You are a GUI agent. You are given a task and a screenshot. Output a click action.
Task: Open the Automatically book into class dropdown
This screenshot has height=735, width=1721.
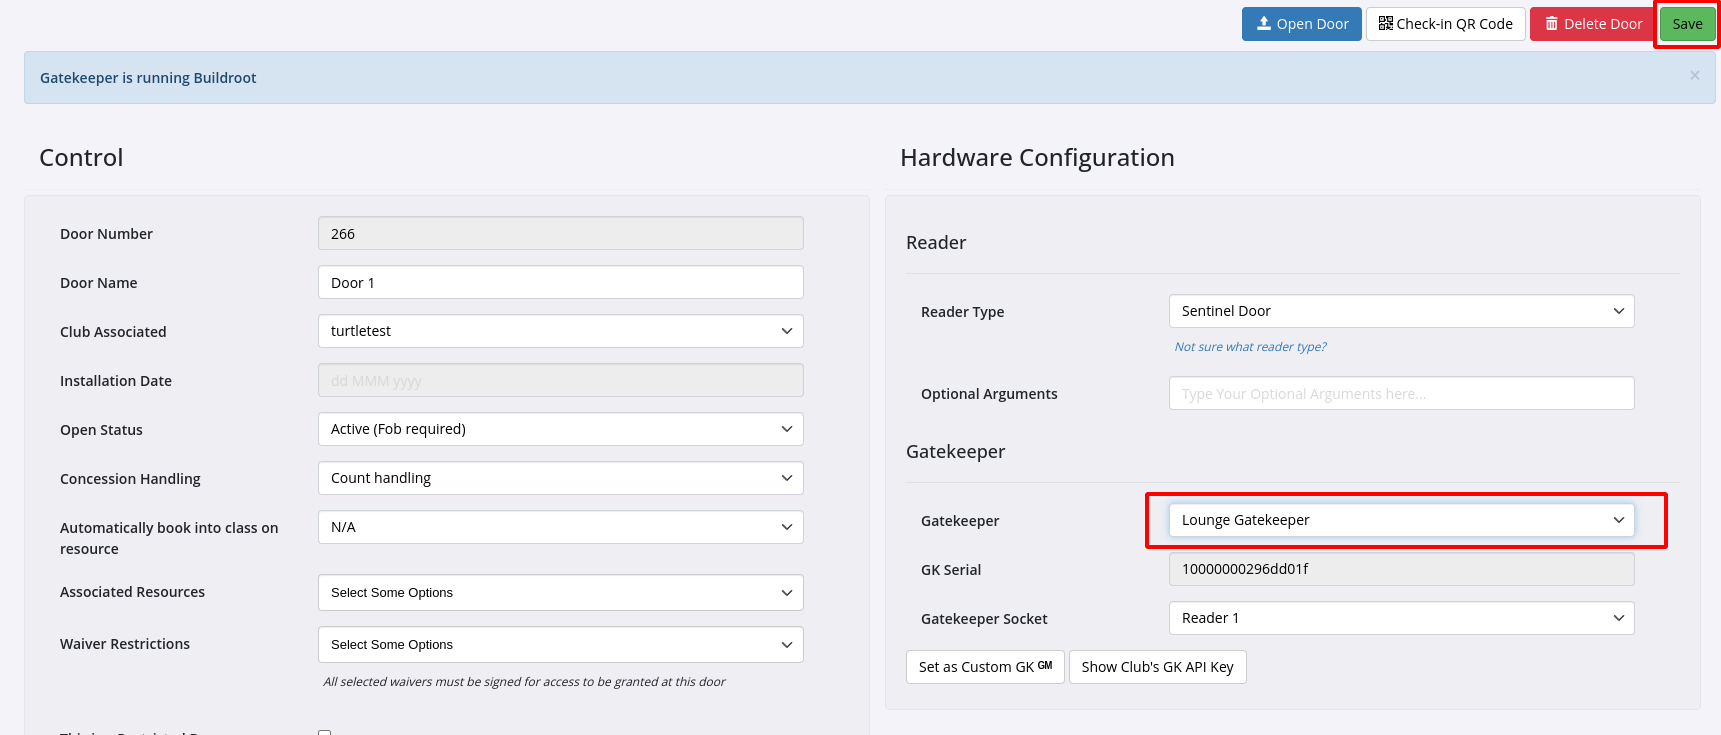click(560, 527)
